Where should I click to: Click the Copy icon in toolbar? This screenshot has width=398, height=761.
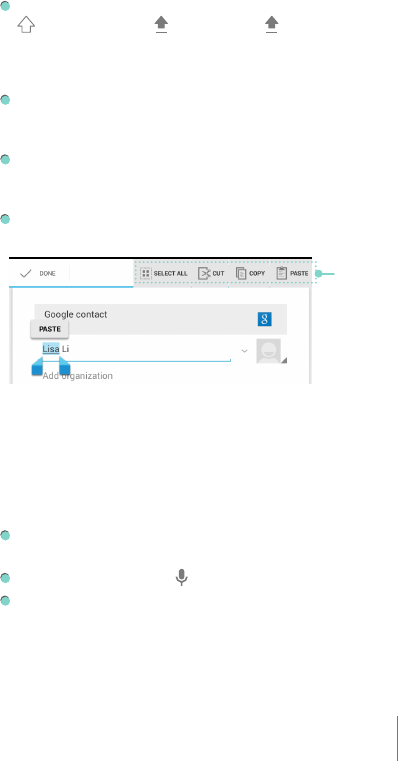click(241, 273)
